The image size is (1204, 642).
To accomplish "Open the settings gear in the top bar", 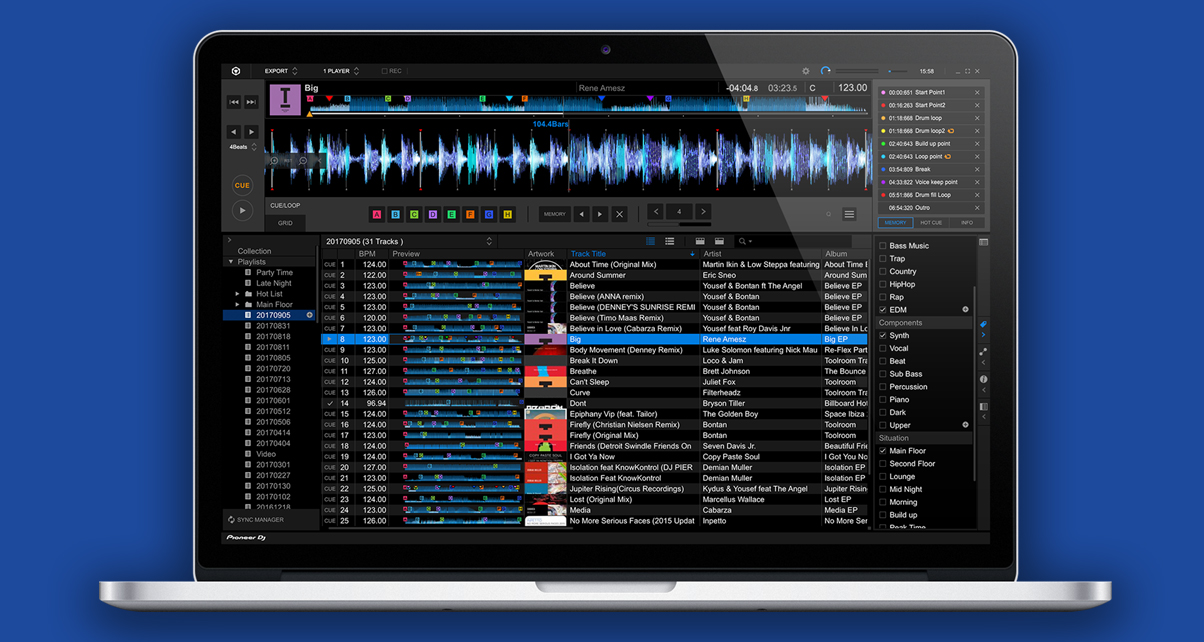I will click(x=806, y=71).
